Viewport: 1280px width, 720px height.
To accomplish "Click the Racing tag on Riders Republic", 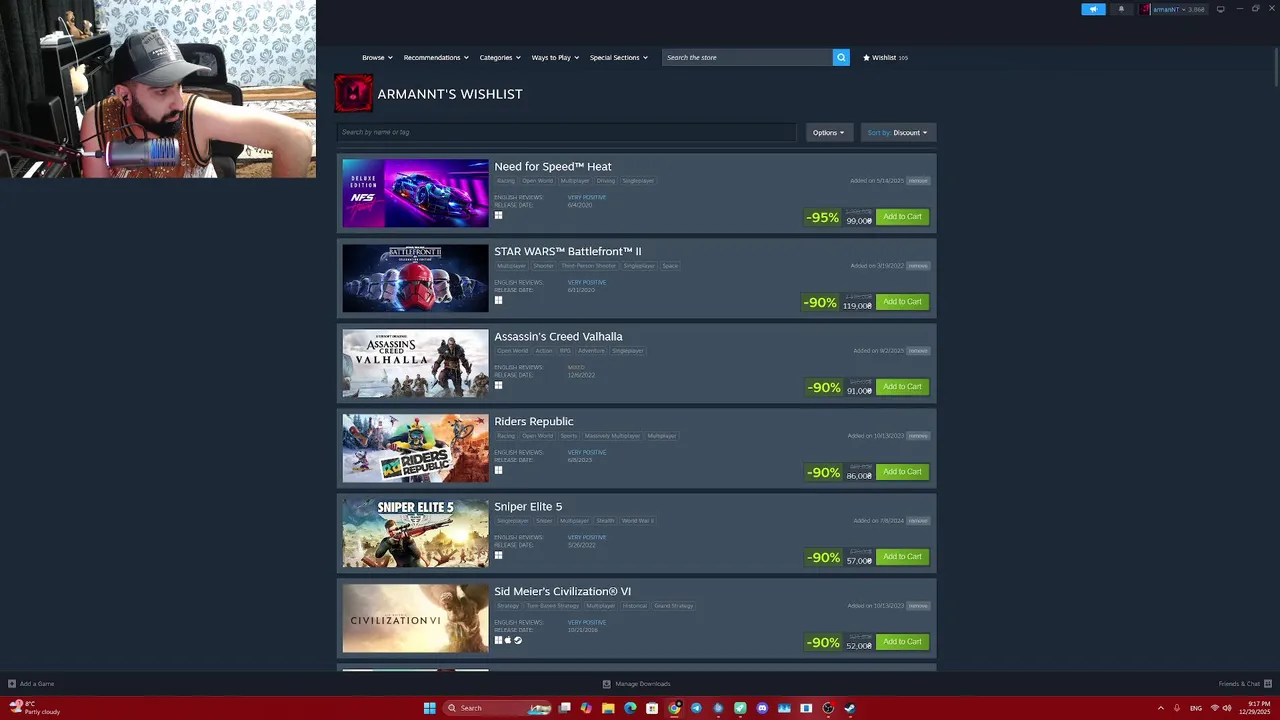I will [506, 436].
